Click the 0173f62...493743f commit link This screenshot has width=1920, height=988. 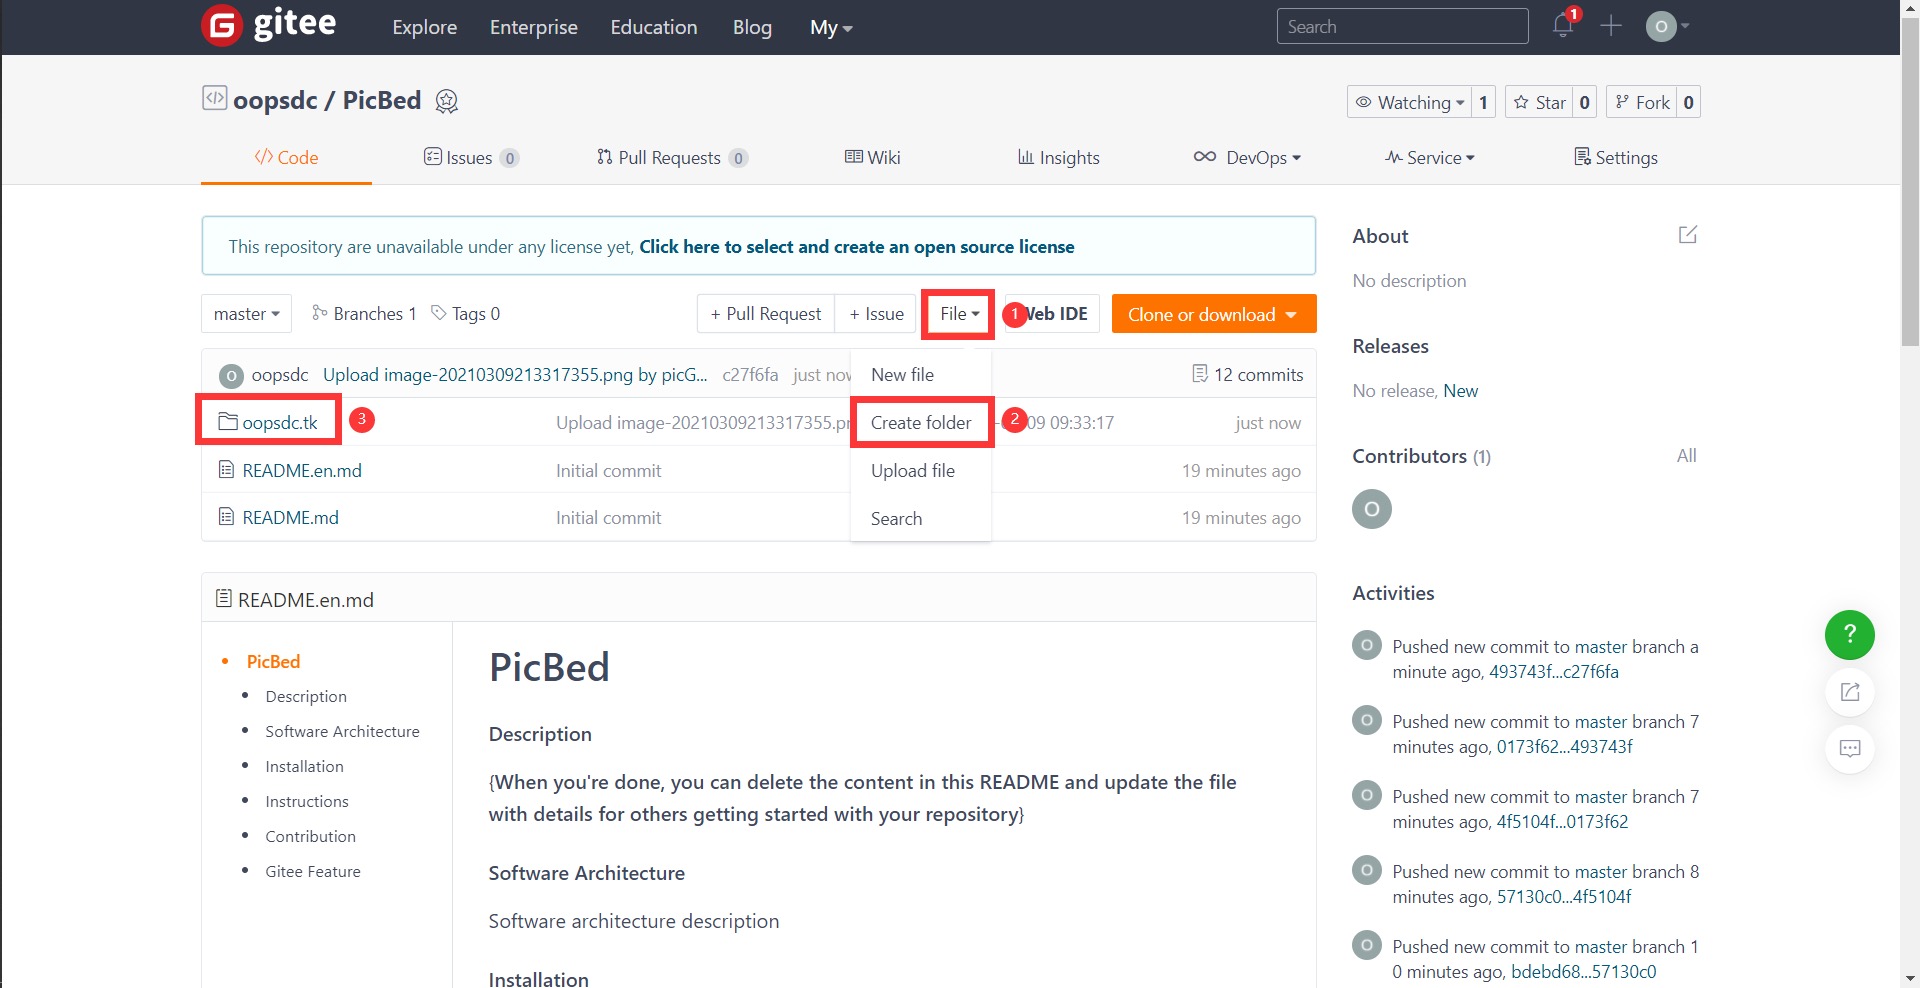tap(1564, 747)
